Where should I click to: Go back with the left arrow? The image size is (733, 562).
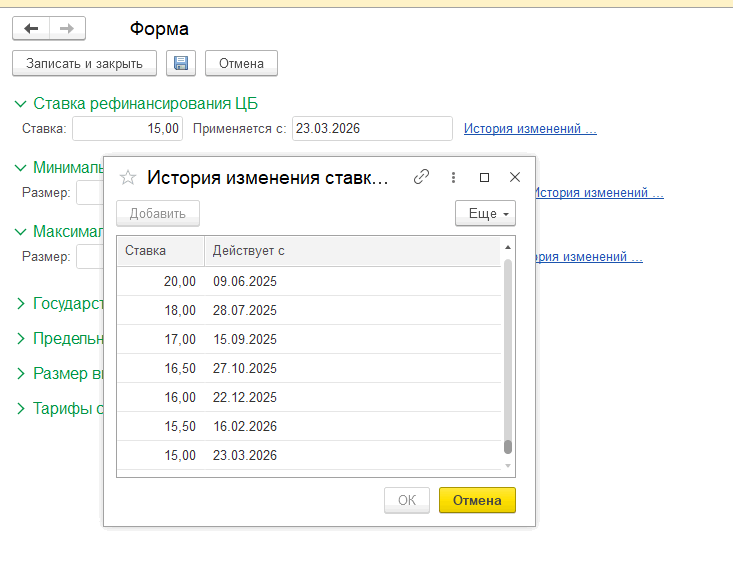[31, 29]
